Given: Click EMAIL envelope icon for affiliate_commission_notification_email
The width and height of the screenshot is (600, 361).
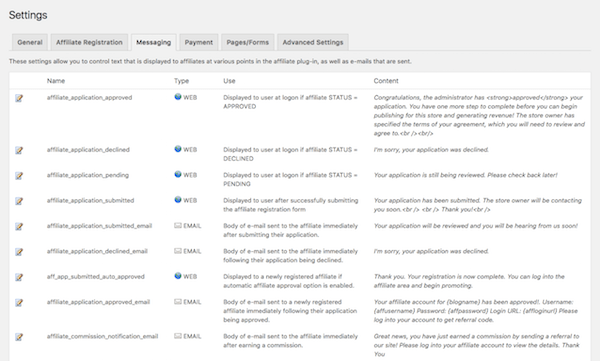Looking at the screenshot, I should click(178, 336).
